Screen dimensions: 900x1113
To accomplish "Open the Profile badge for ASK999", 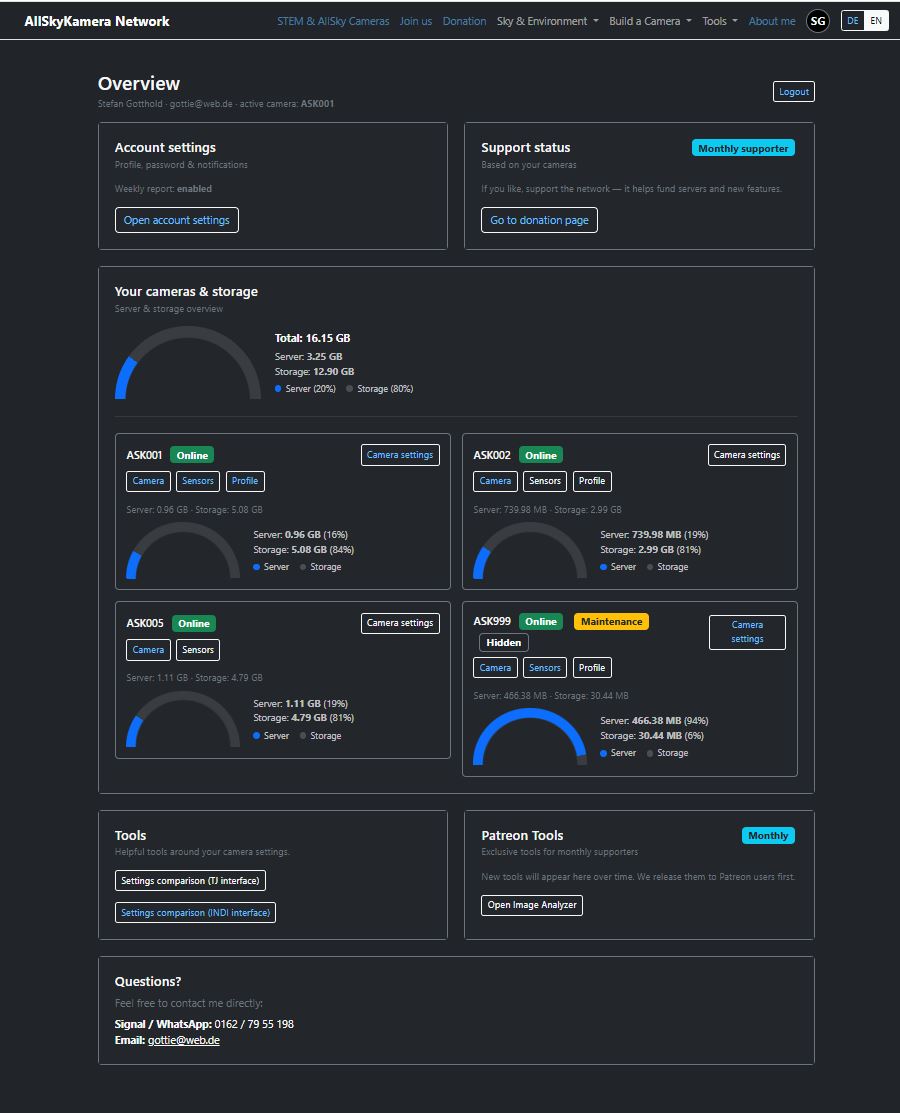I will (x=591, y=667).
